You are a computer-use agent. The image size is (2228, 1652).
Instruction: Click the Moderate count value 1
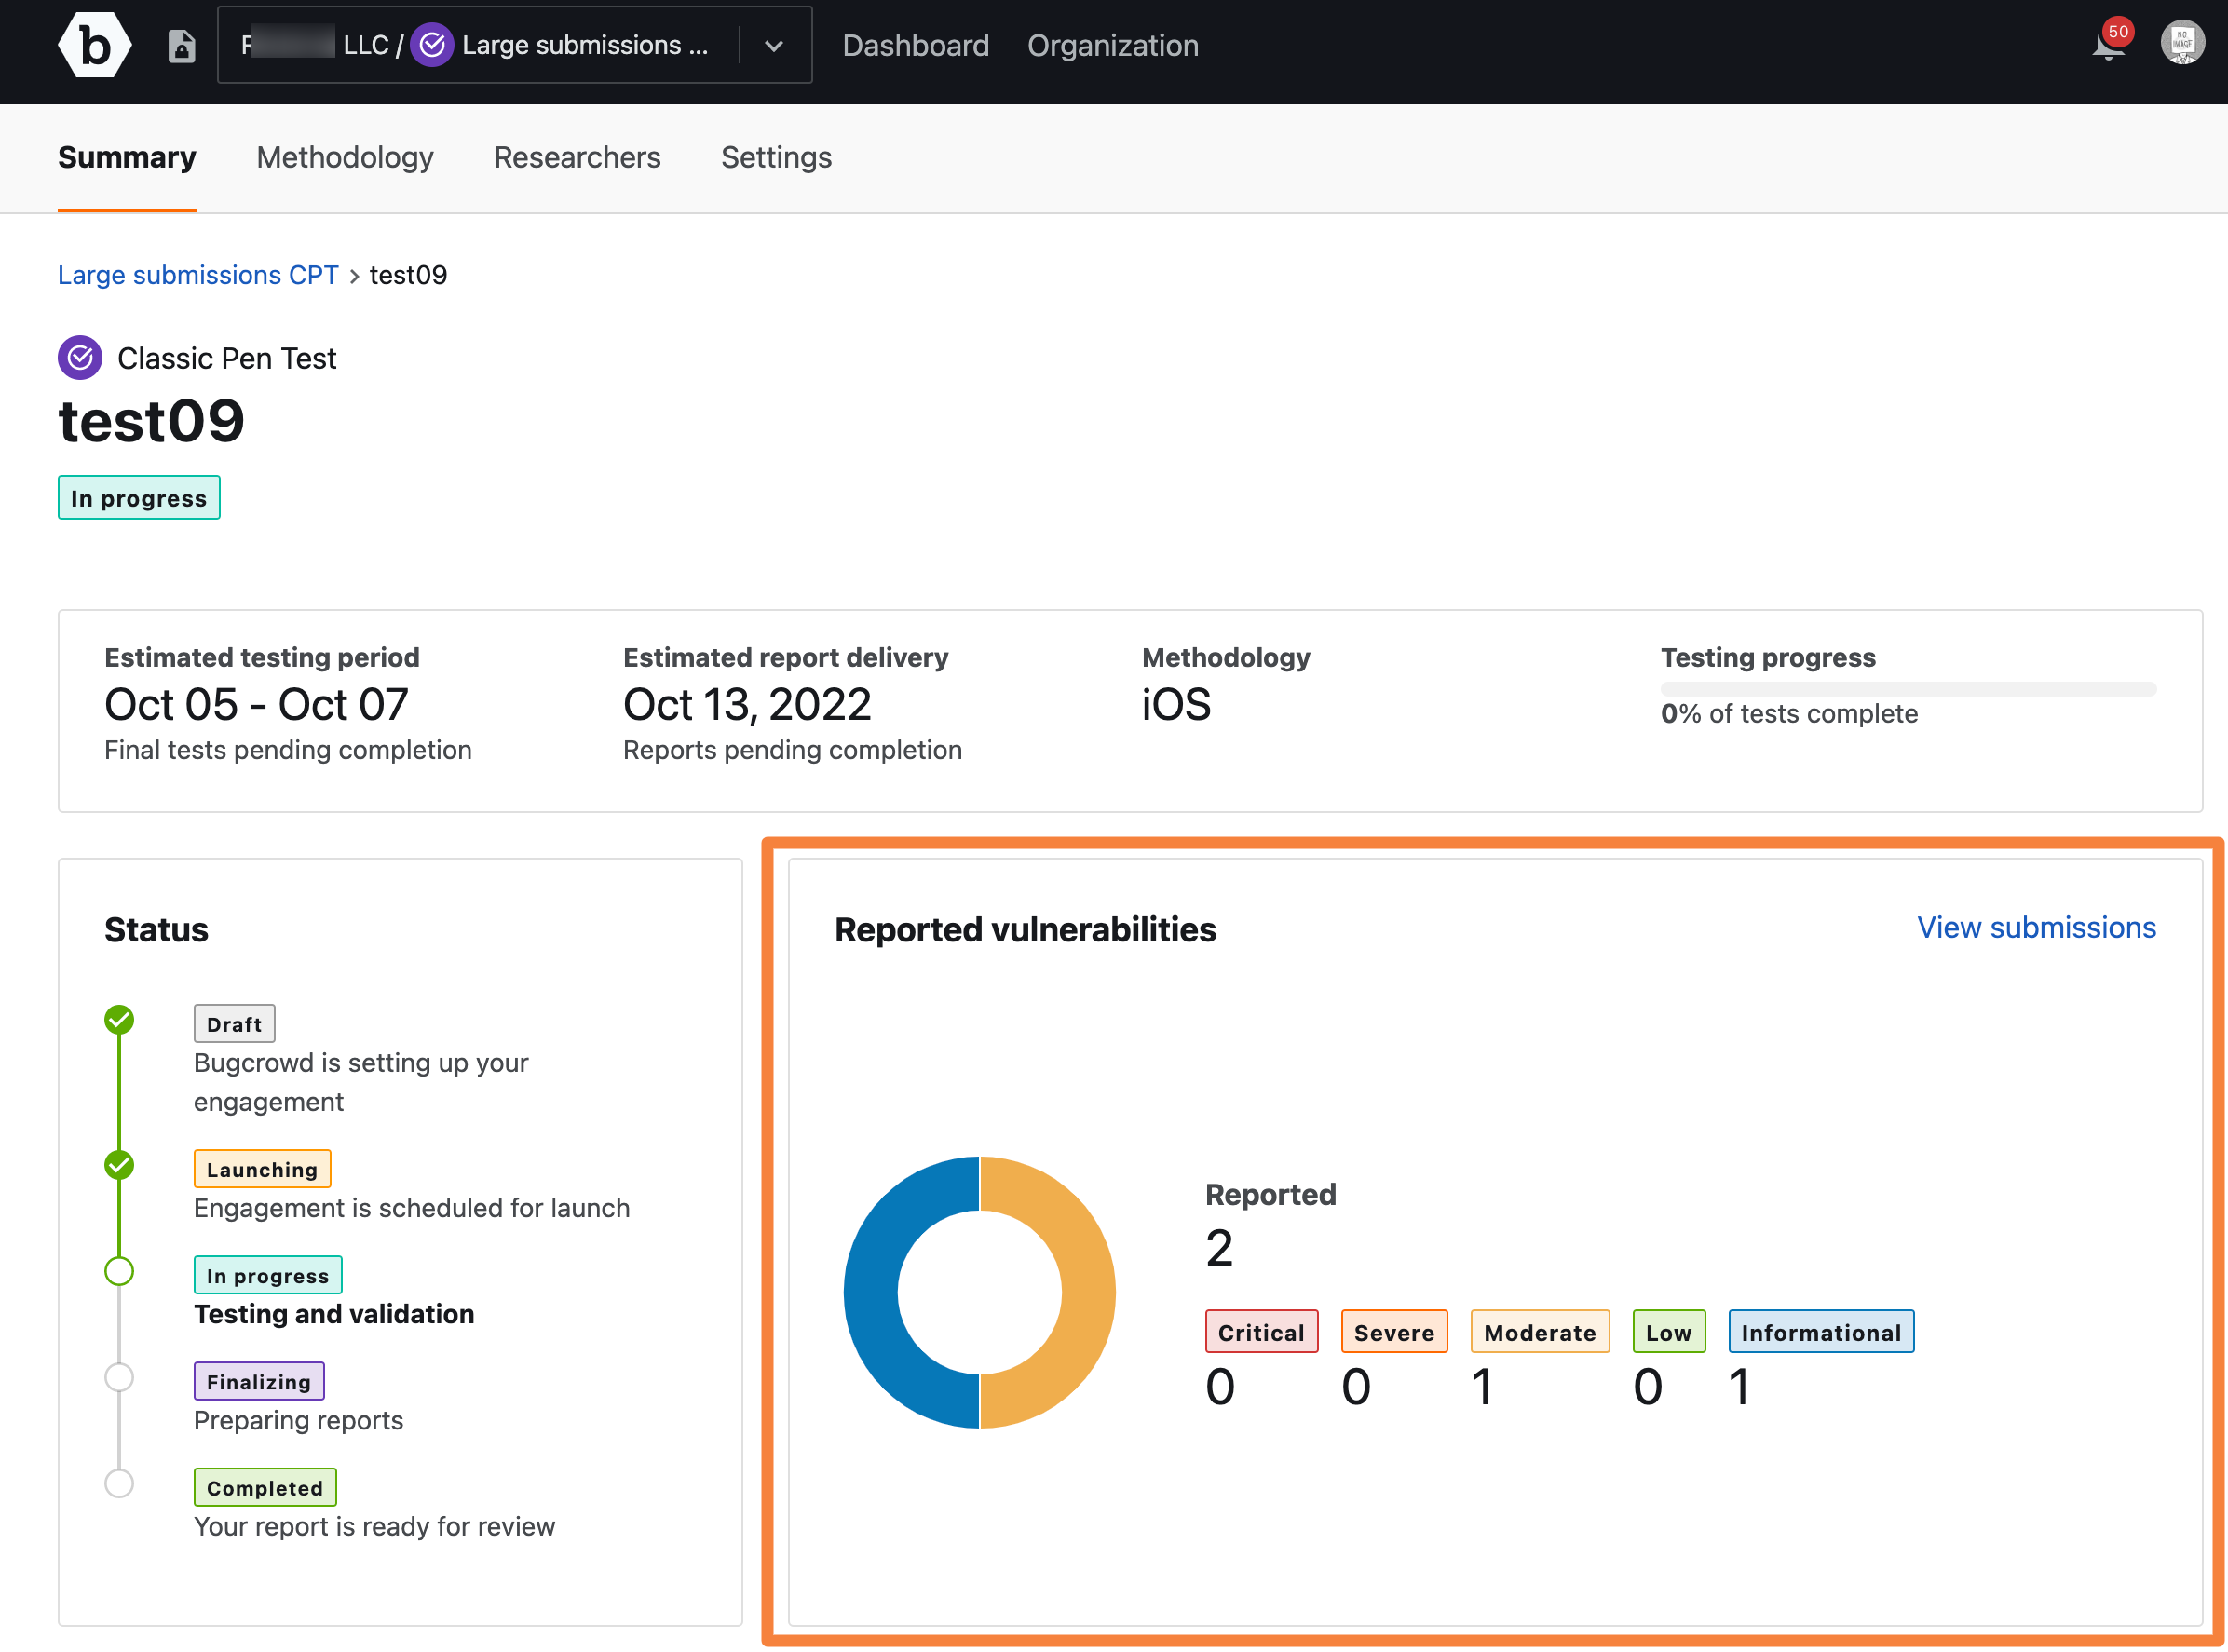point(1482,1386)
